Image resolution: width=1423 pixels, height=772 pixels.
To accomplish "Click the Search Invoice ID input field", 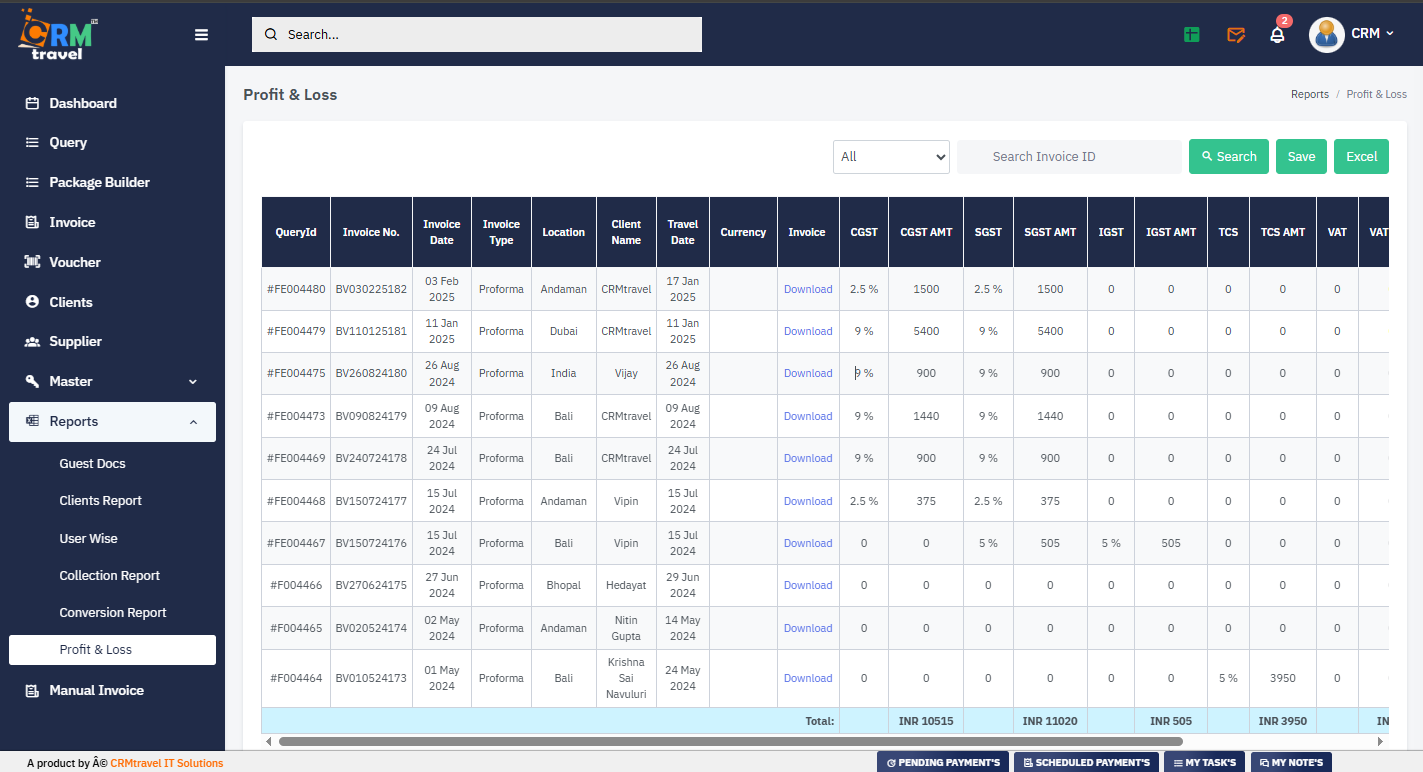I will point(1068,156).
